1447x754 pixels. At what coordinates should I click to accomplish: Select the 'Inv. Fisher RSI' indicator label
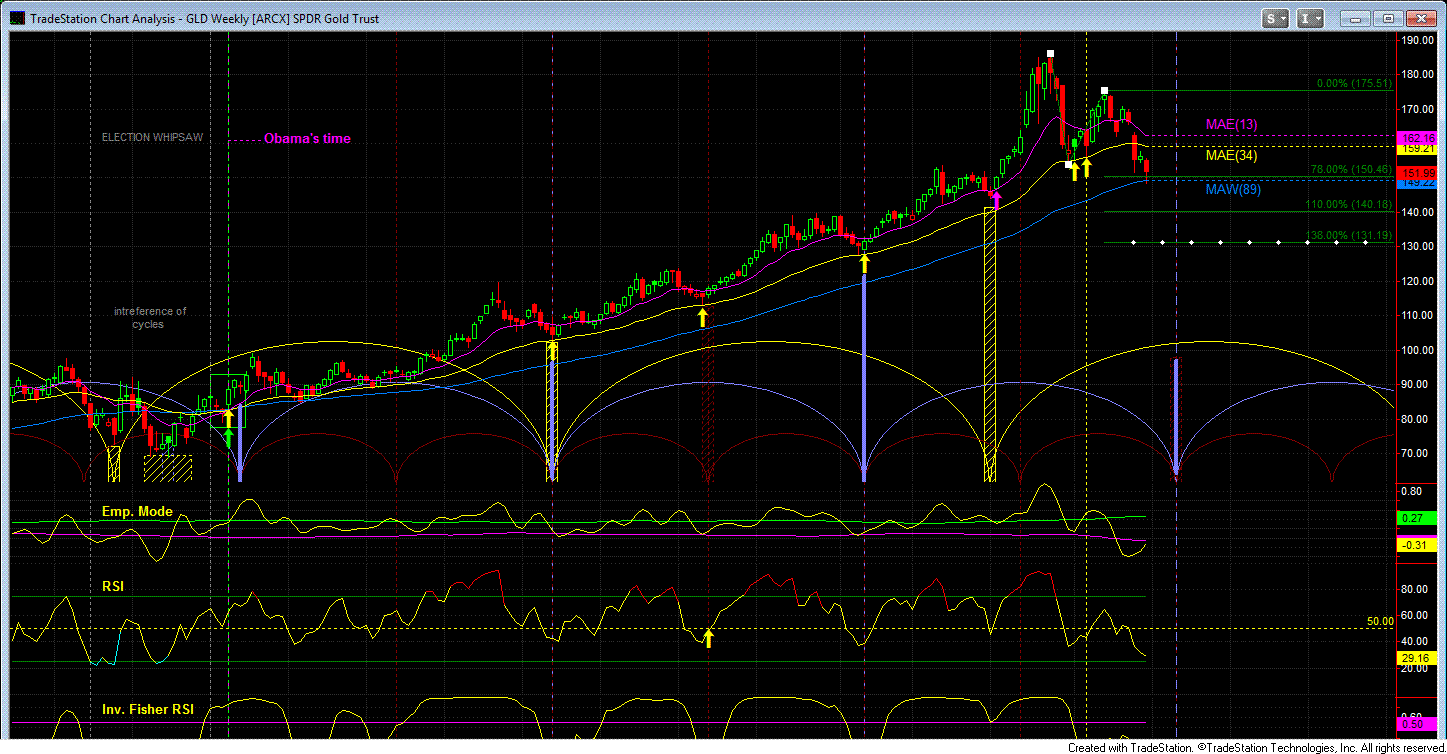point(147,709)
